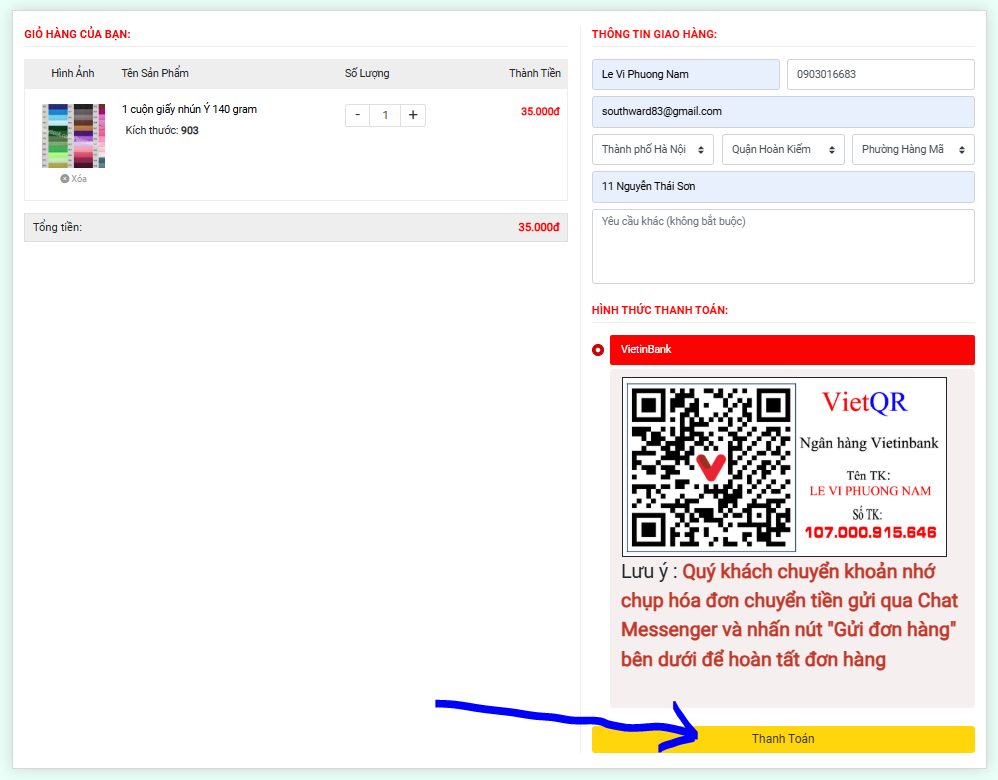Click the address field '11 Nguyễn Thái Sơn'

(x=783, y=186)
